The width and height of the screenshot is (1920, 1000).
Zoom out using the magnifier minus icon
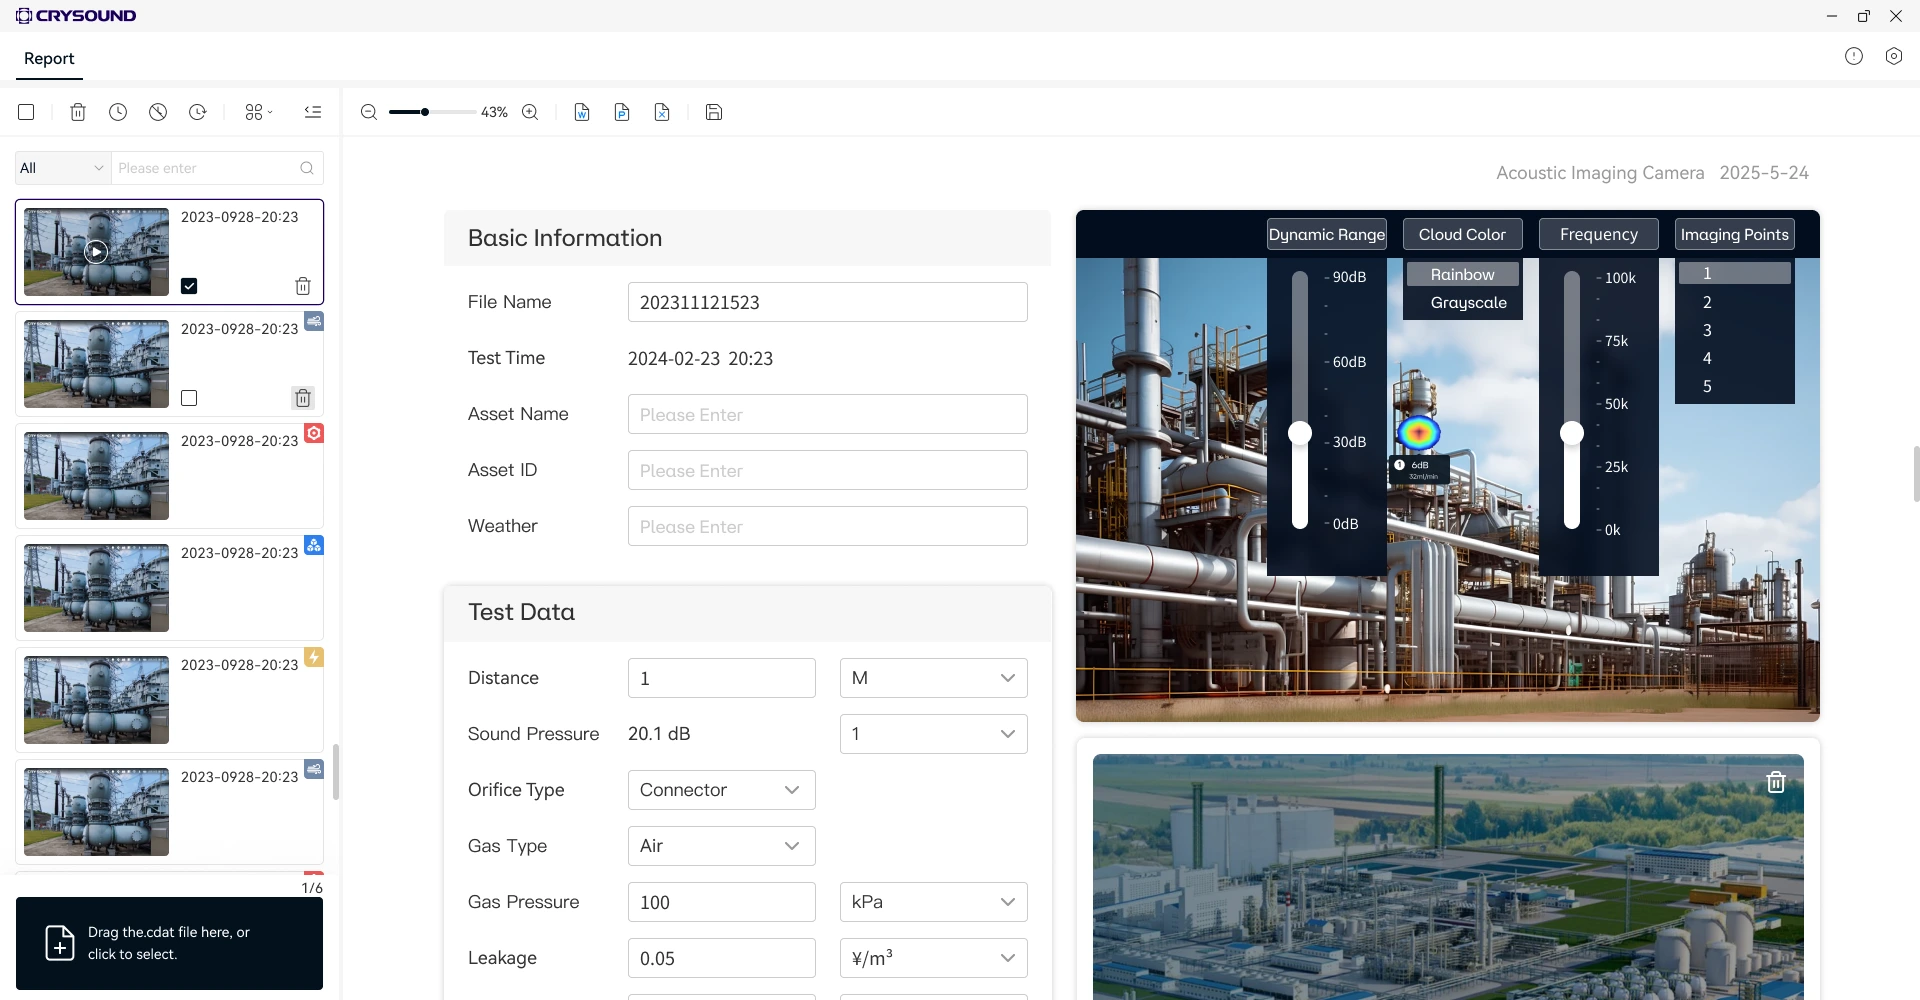click(368, 112)
